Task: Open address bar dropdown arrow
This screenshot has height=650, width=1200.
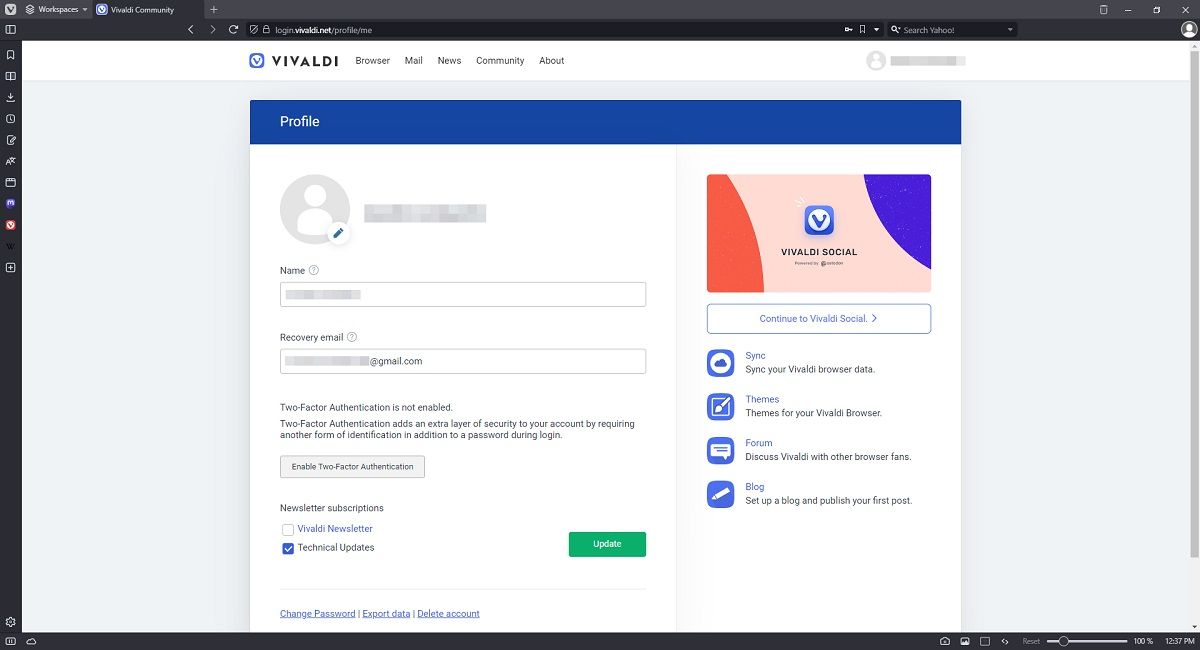Action: 877,30
